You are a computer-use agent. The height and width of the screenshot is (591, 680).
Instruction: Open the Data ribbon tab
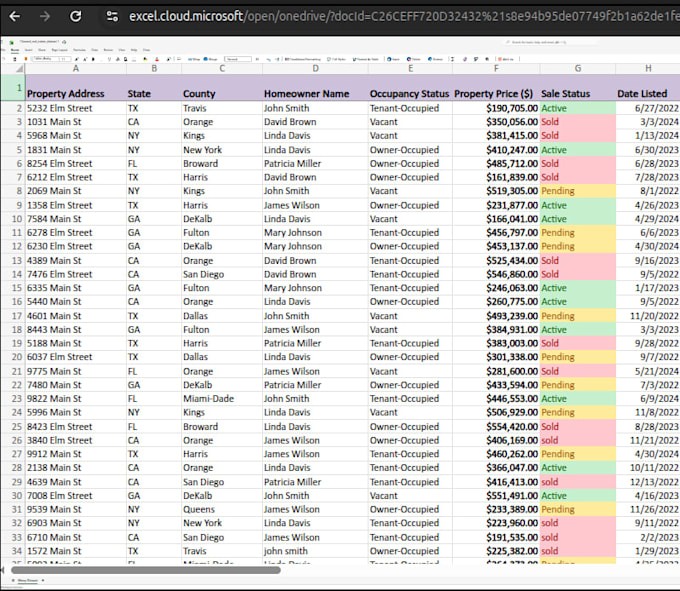click(x=95, y=50)
